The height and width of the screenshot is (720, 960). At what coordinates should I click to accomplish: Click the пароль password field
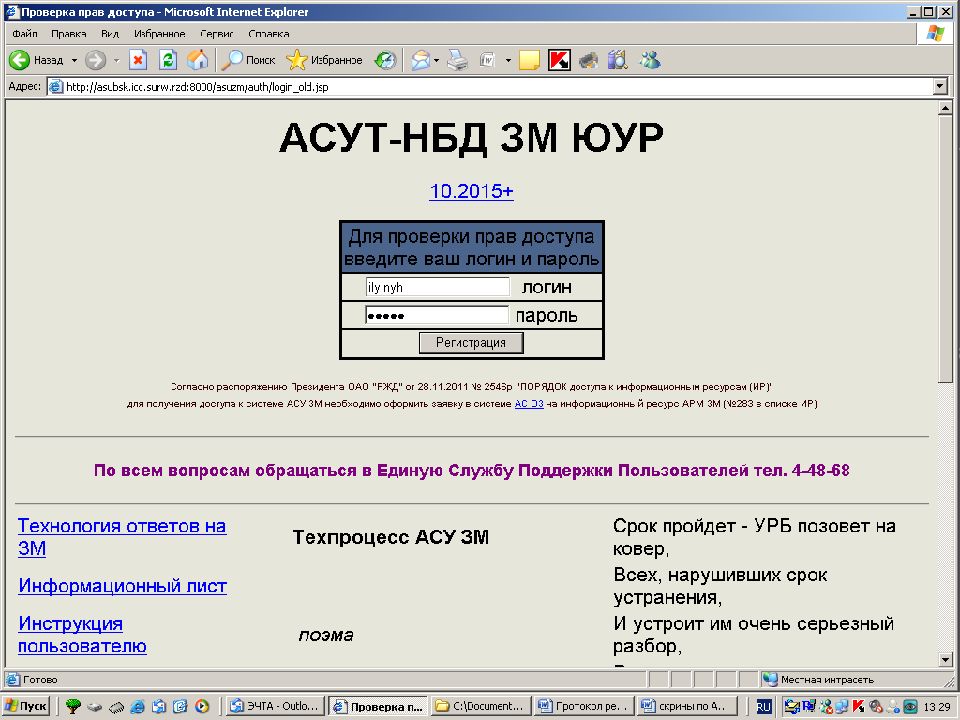pos(437,315)
